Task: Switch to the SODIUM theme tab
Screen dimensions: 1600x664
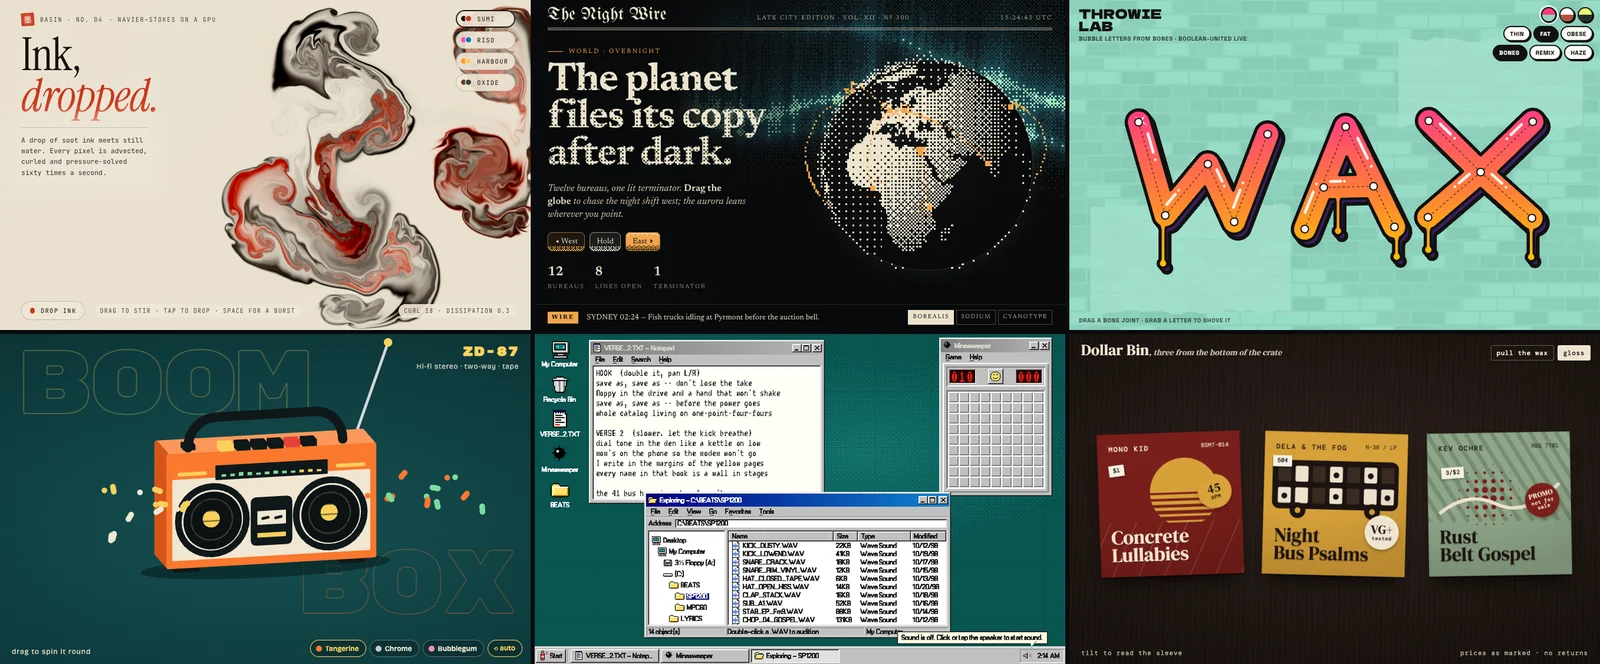Action: (975, 316)
